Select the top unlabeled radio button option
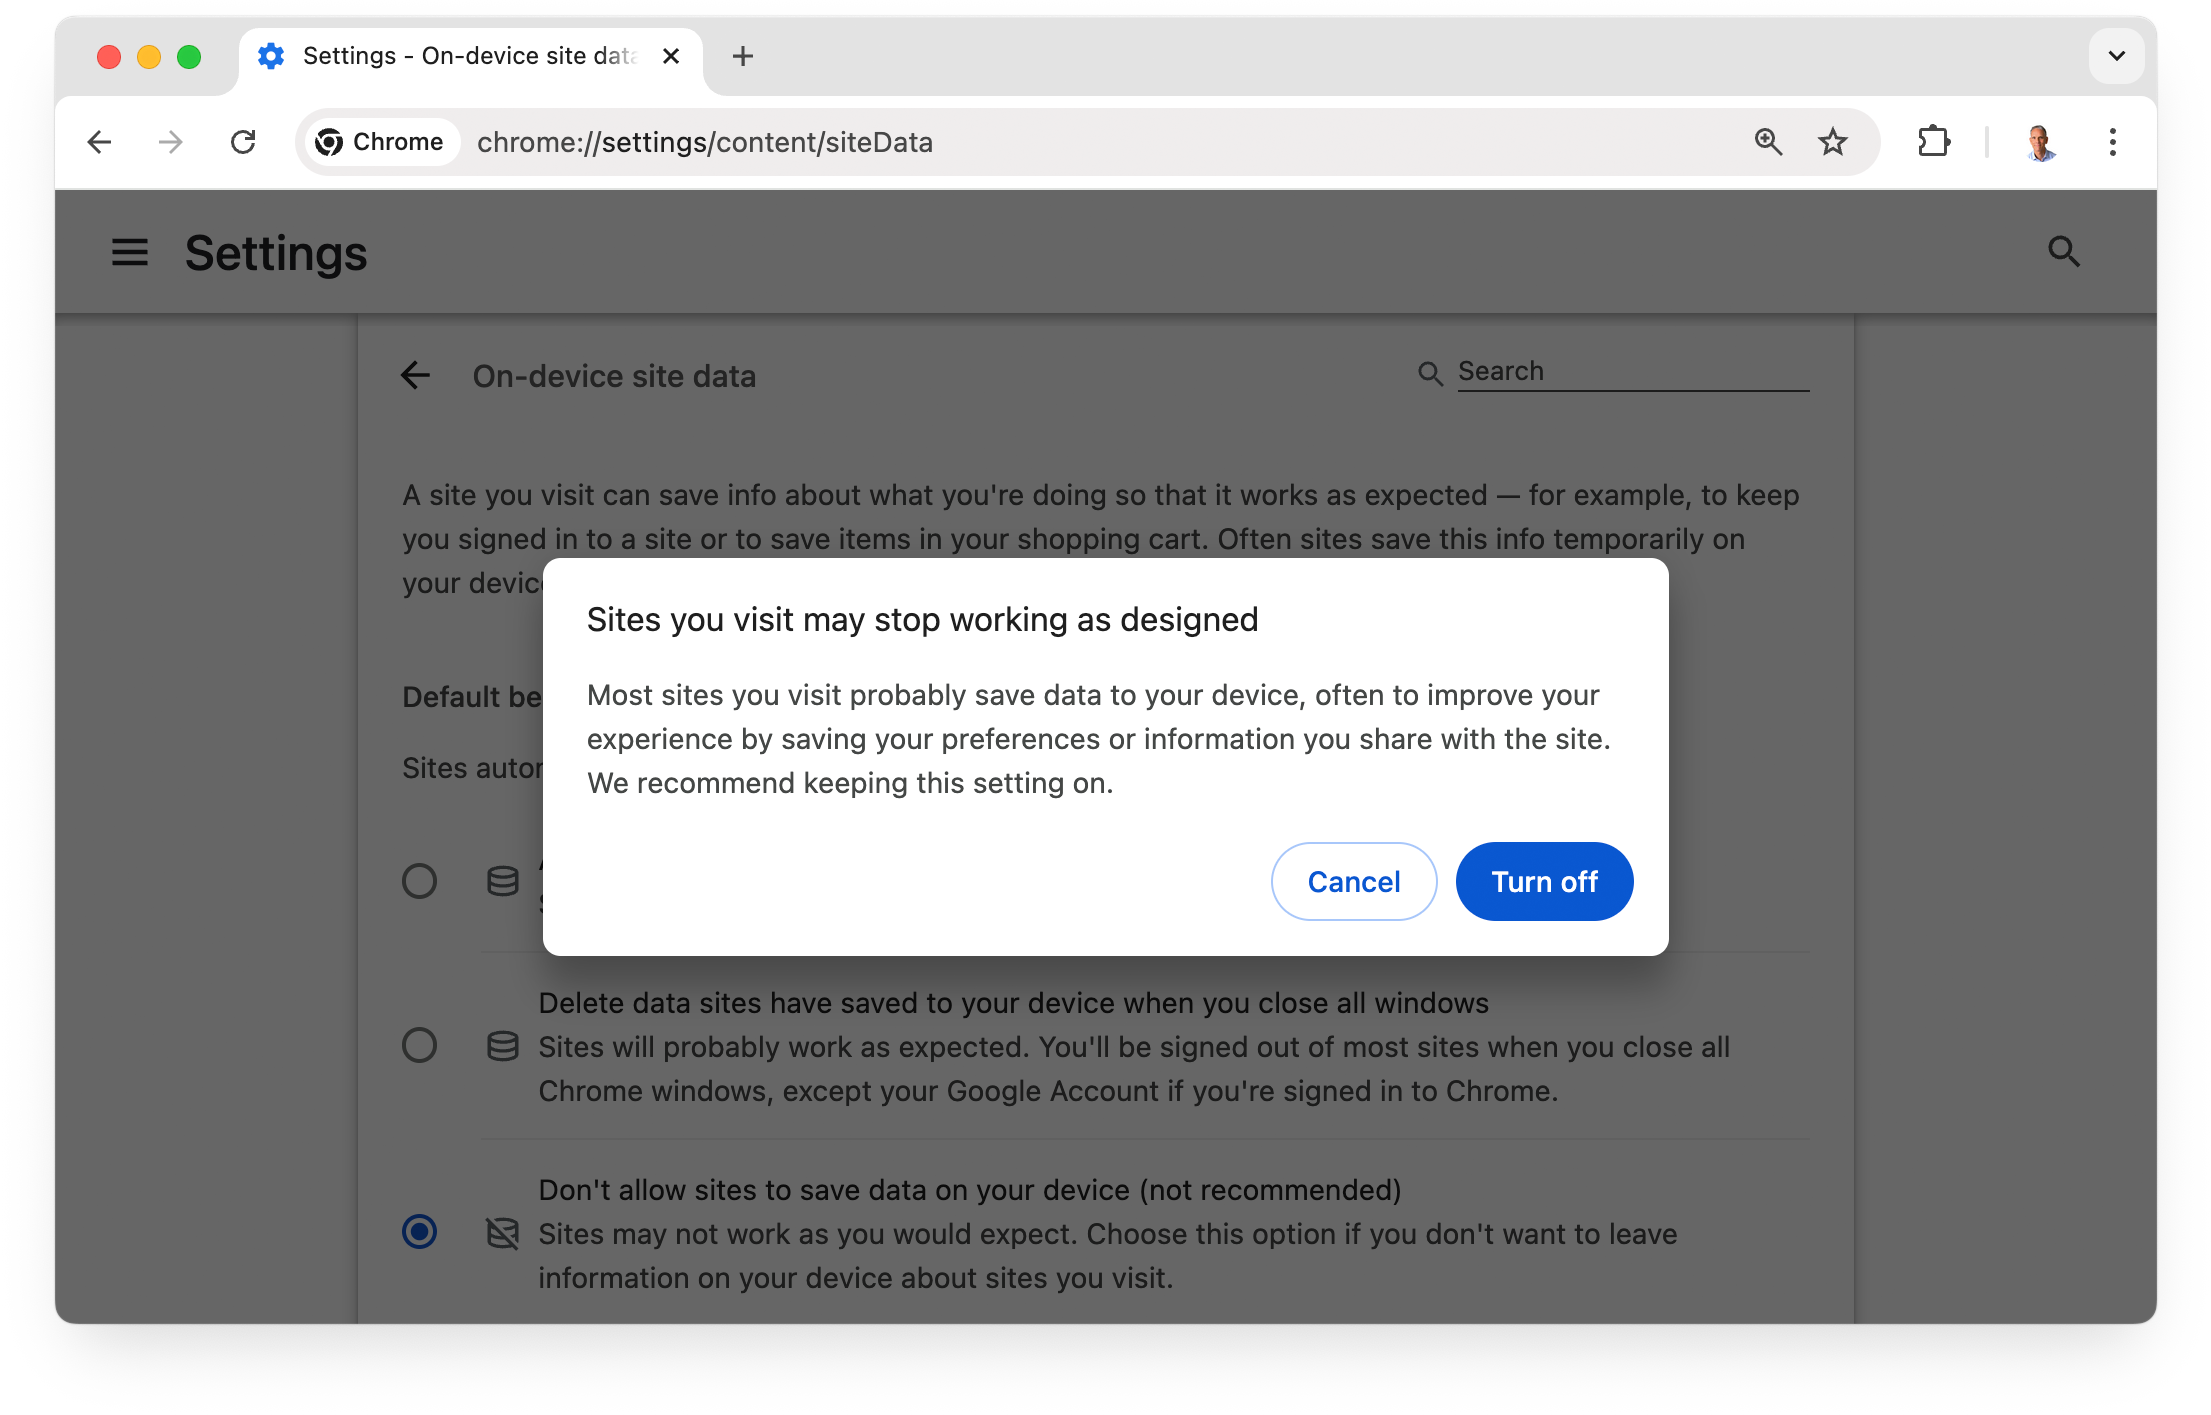 click(x=421, y=878)
